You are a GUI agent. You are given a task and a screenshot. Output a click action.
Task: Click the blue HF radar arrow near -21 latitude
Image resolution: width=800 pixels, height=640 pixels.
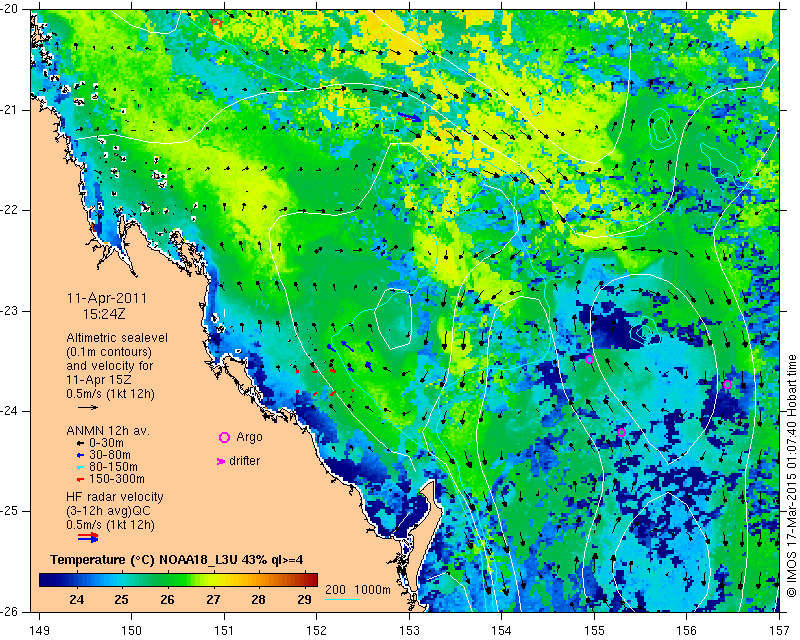(x=411, y=117)
